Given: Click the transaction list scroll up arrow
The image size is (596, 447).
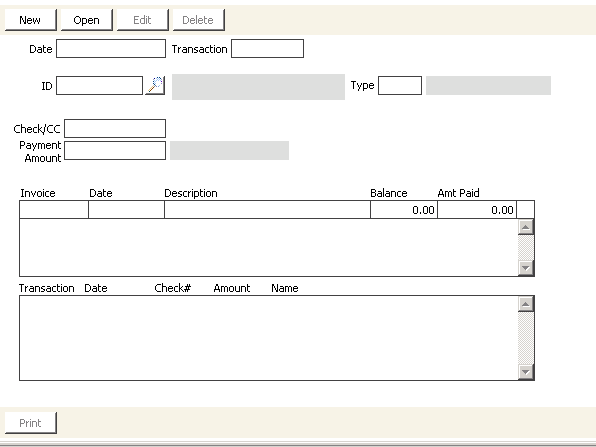Looking at the screenshot, I should [x=526, y=304].
